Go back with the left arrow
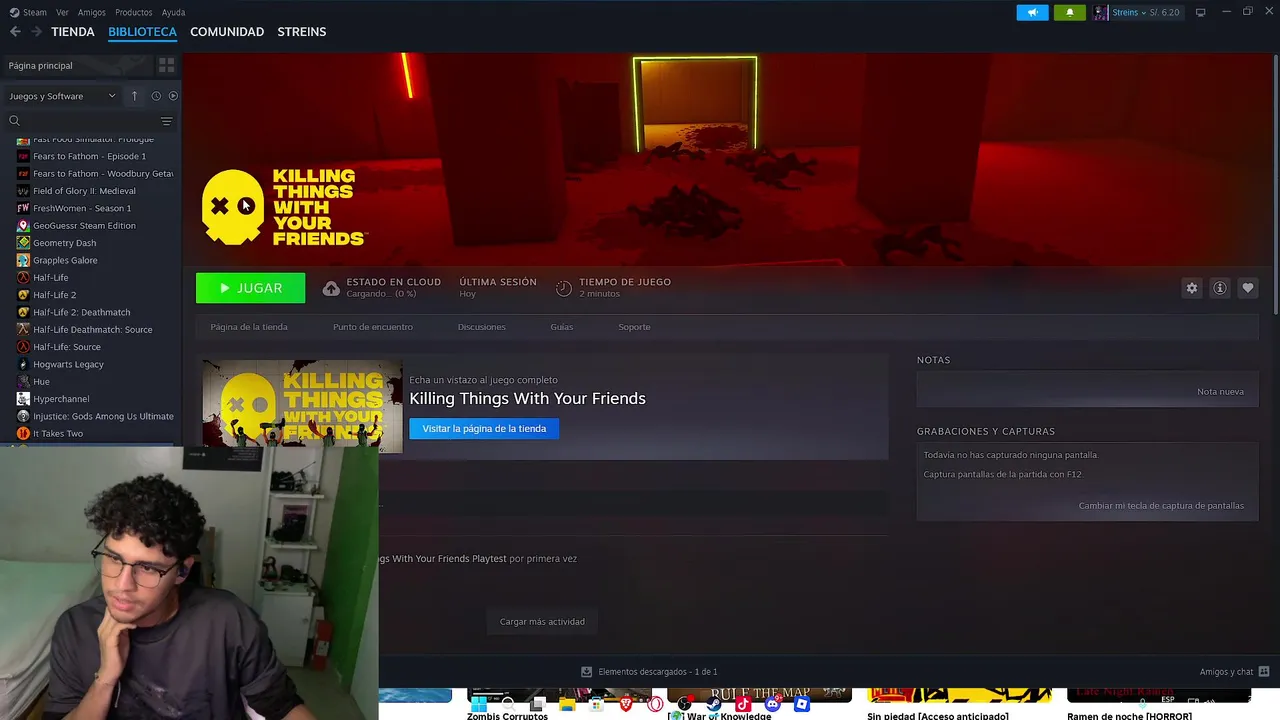The image size is (1280, 720). [15, 32]
